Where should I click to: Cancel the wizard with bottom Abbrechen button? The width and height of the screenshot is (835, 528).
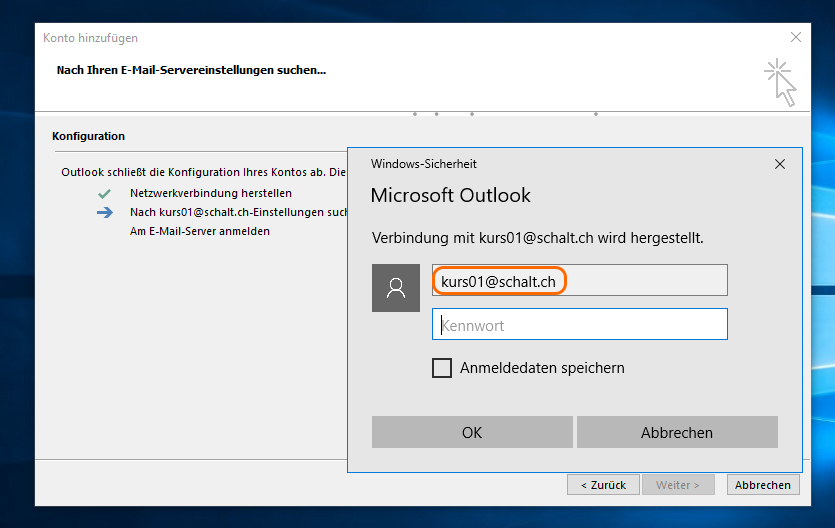[x=763, y=485]
